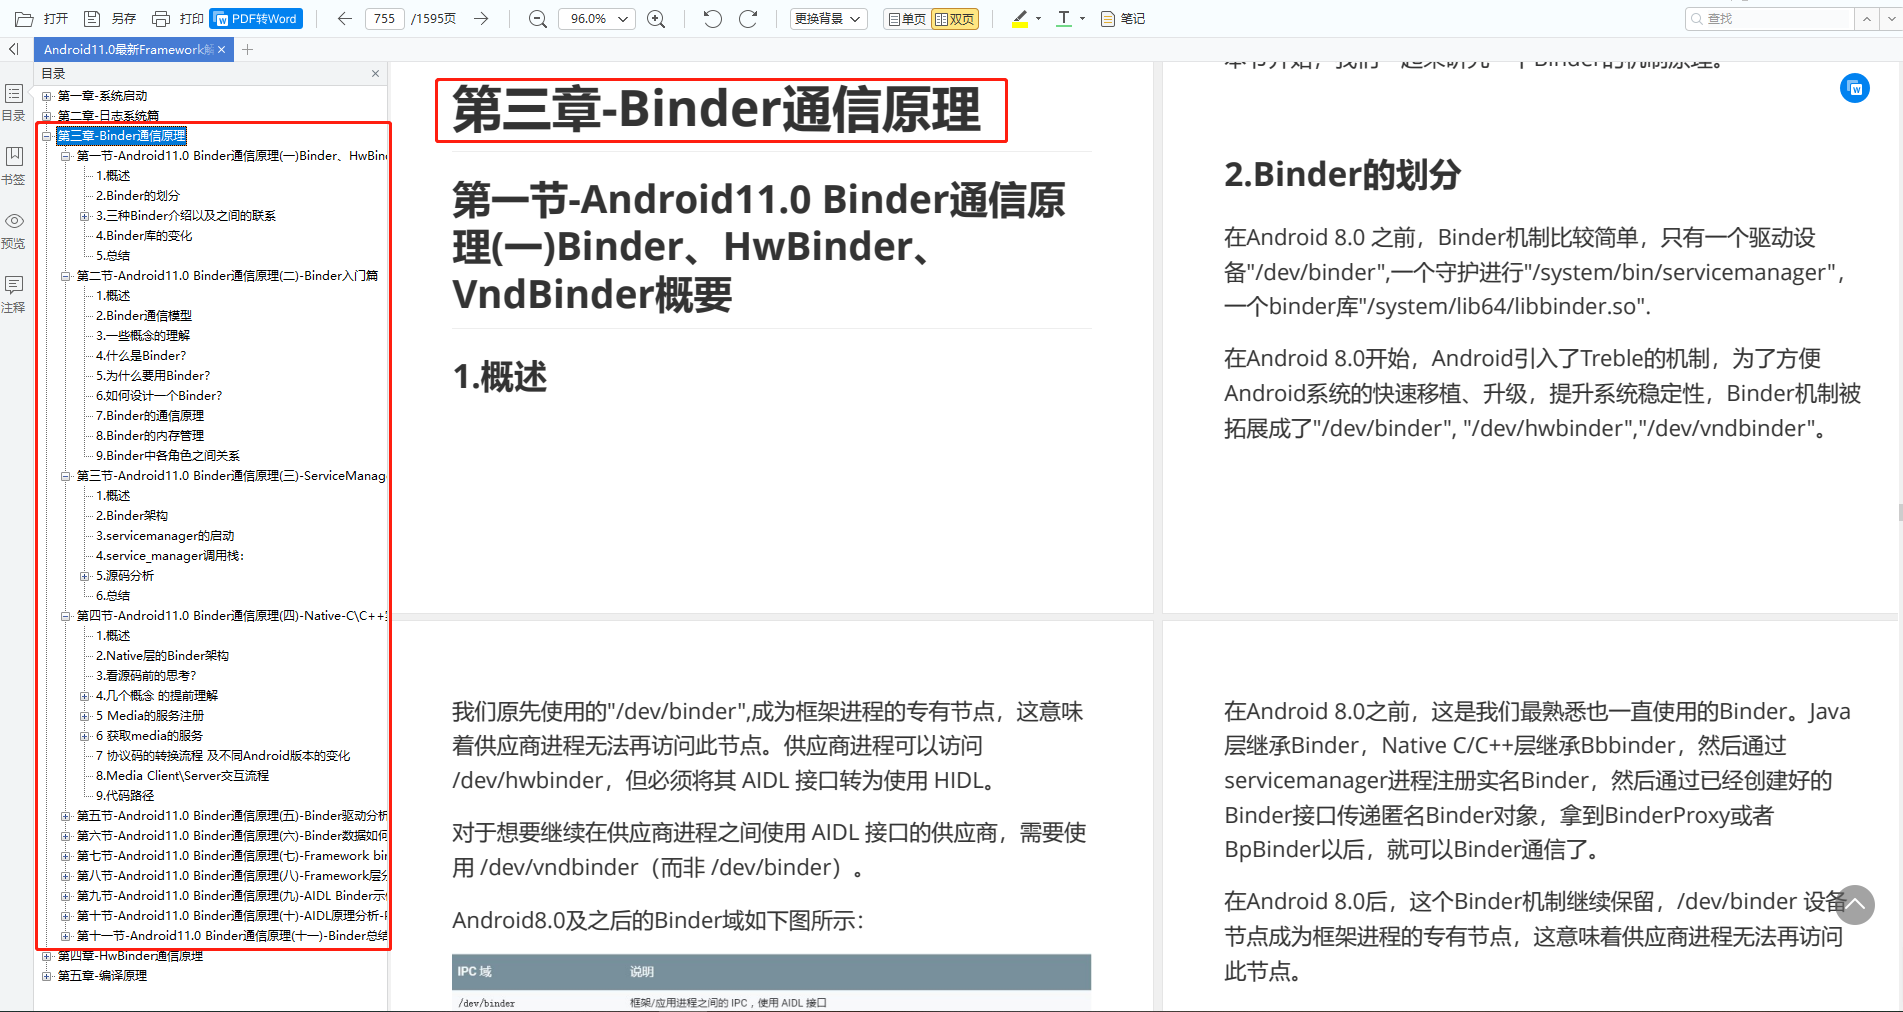Expand the 第一章-系统启动 tree node

(x=46, y=96)
